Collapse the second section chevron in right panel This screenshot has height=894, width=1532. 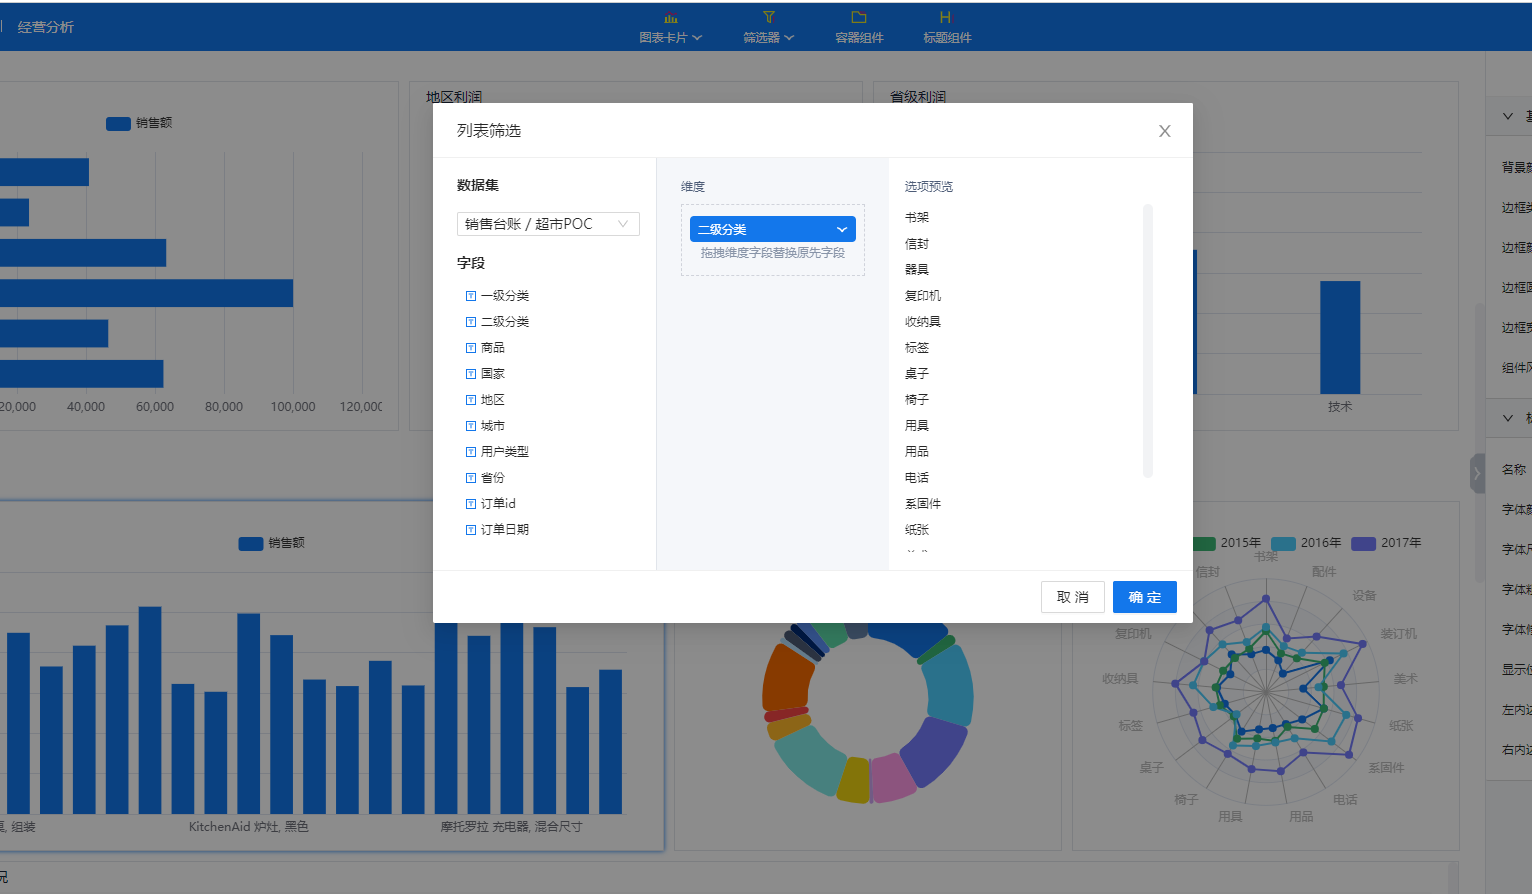tap(1508, 418)
